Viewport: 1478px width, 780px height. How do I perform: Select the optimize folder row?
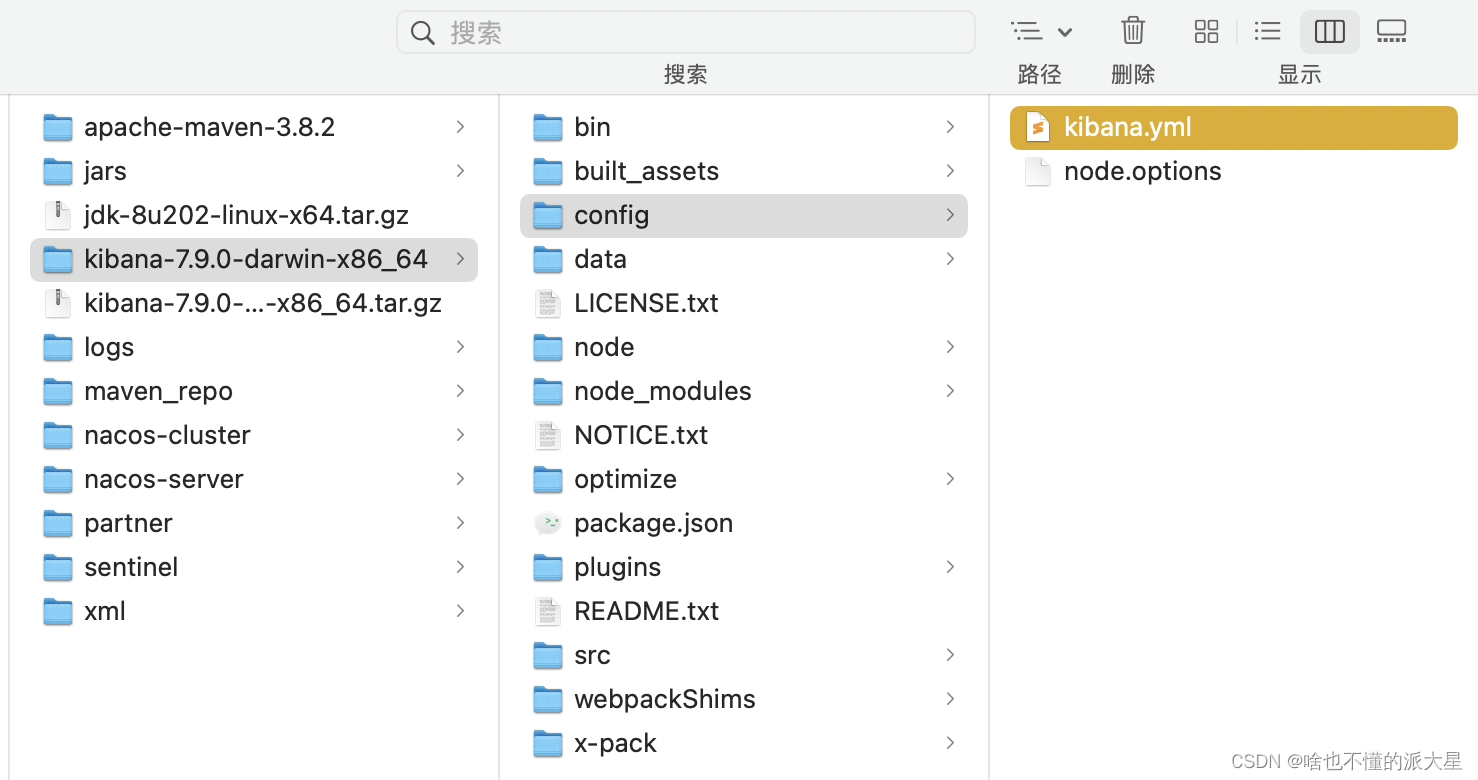pyautogui.click(x=744, y=479)
